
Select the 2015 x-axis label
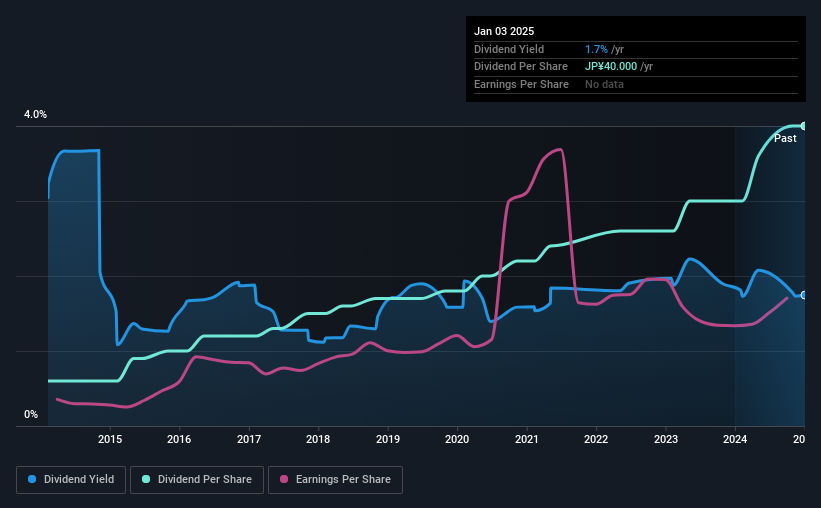[110, 439]
